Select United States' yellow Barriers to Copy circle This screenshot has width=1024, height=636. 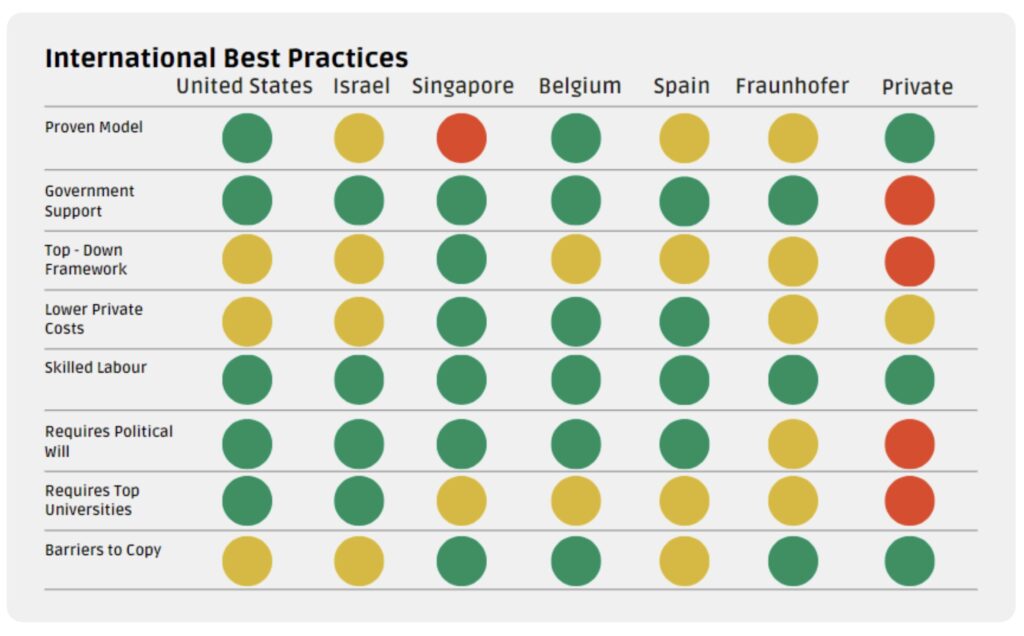pos(247,561)
